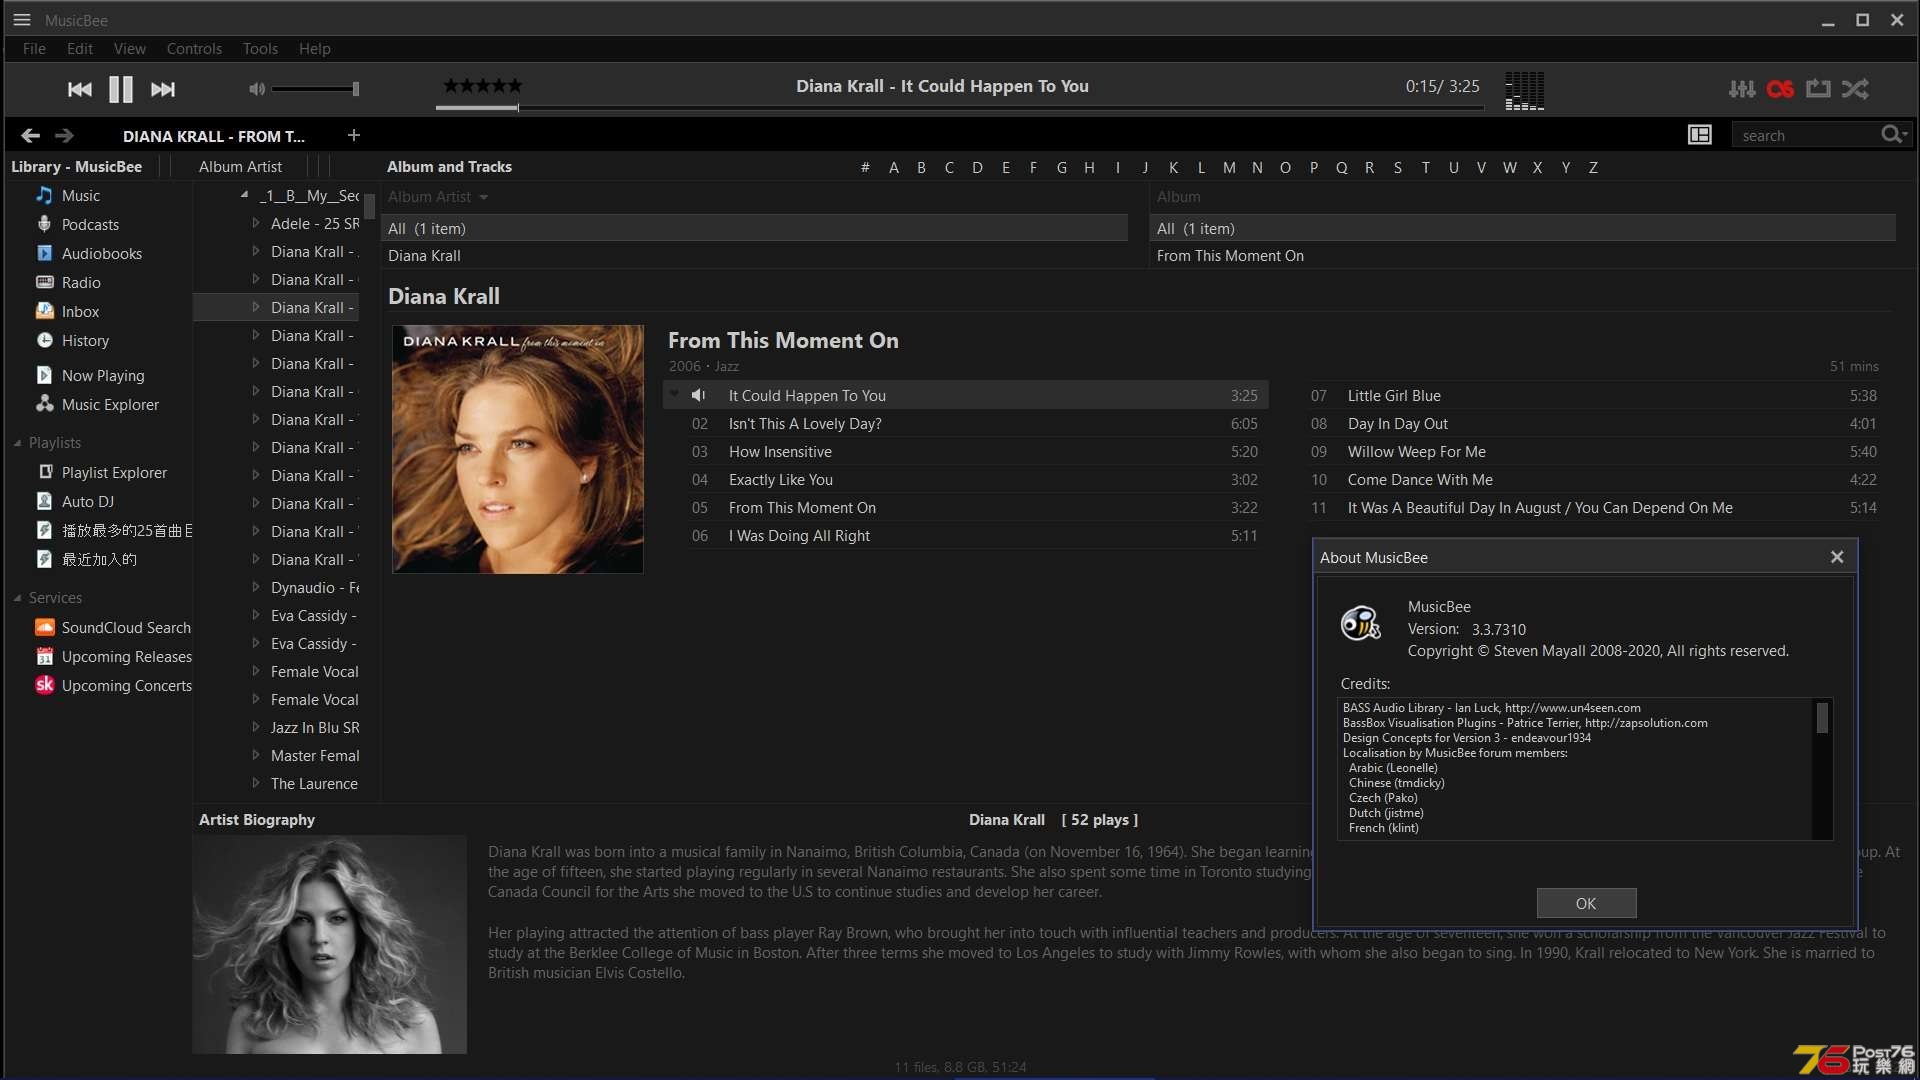The height and width of the screenshot is (1080, 1920).
Task: Open the Help menu
Action: [x=314, y=49]
